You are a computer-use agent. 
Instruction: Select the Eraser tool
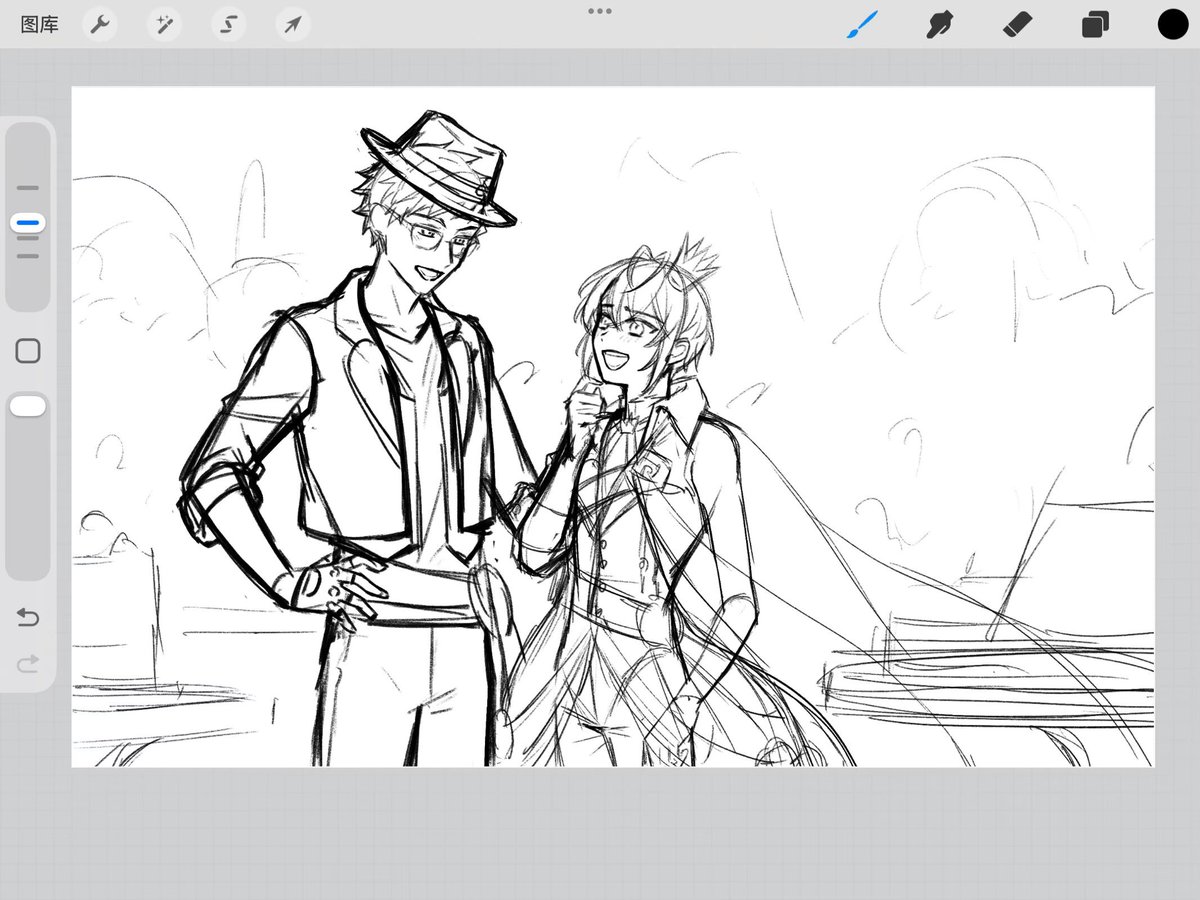click(x=1017, y=24)
